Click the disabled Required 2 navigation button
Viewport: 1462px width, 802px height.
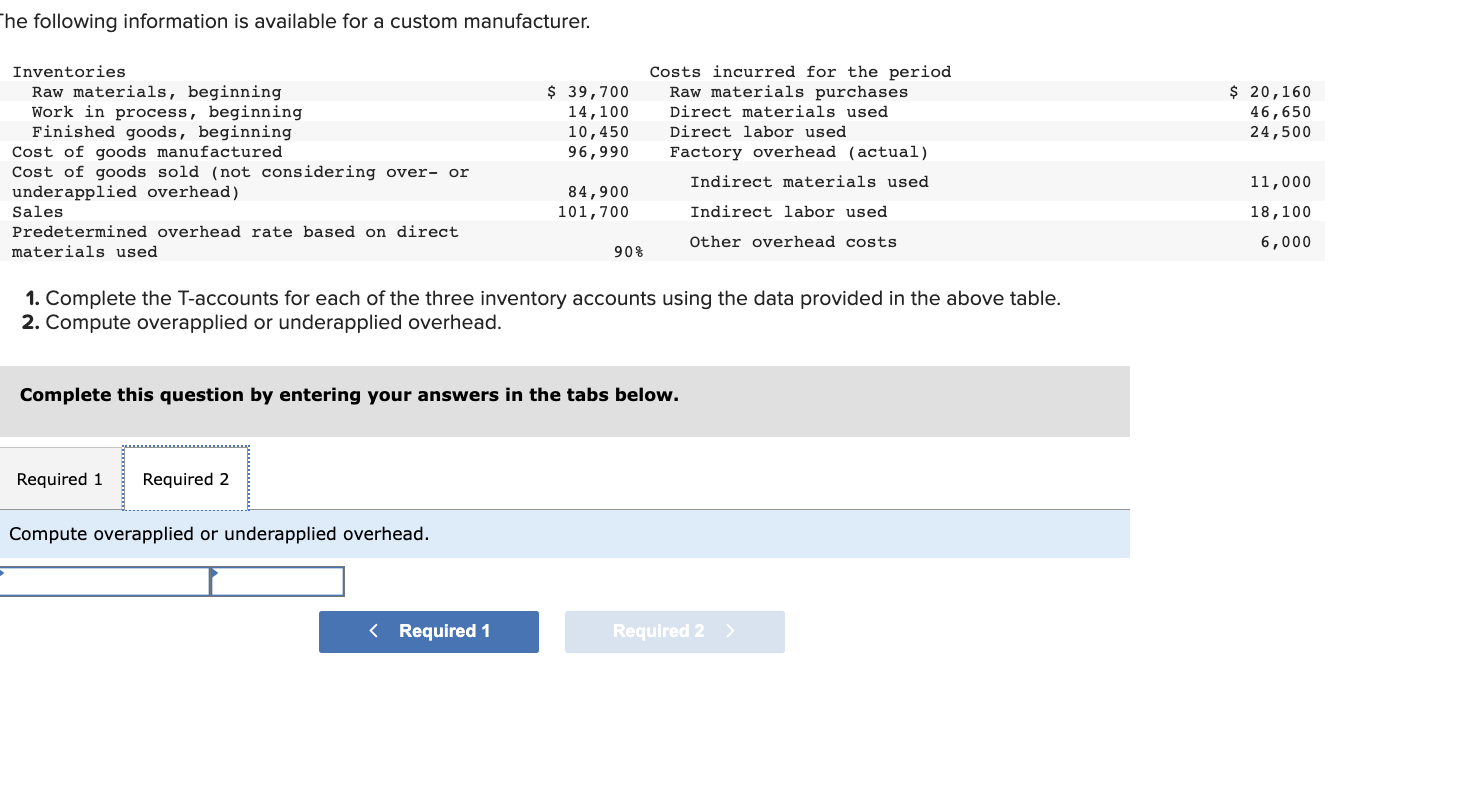pos(674,631)
